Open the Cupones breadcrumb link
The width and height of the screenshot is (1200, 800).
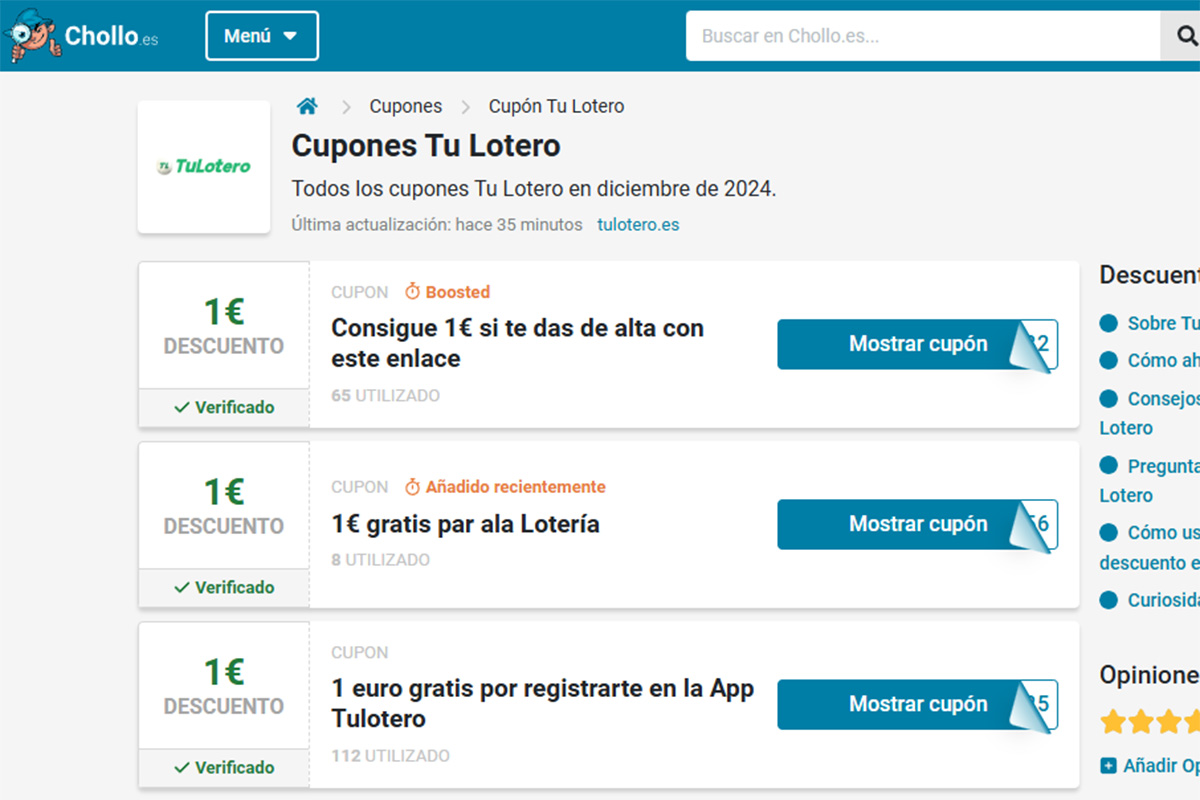(x=405, y=106)
